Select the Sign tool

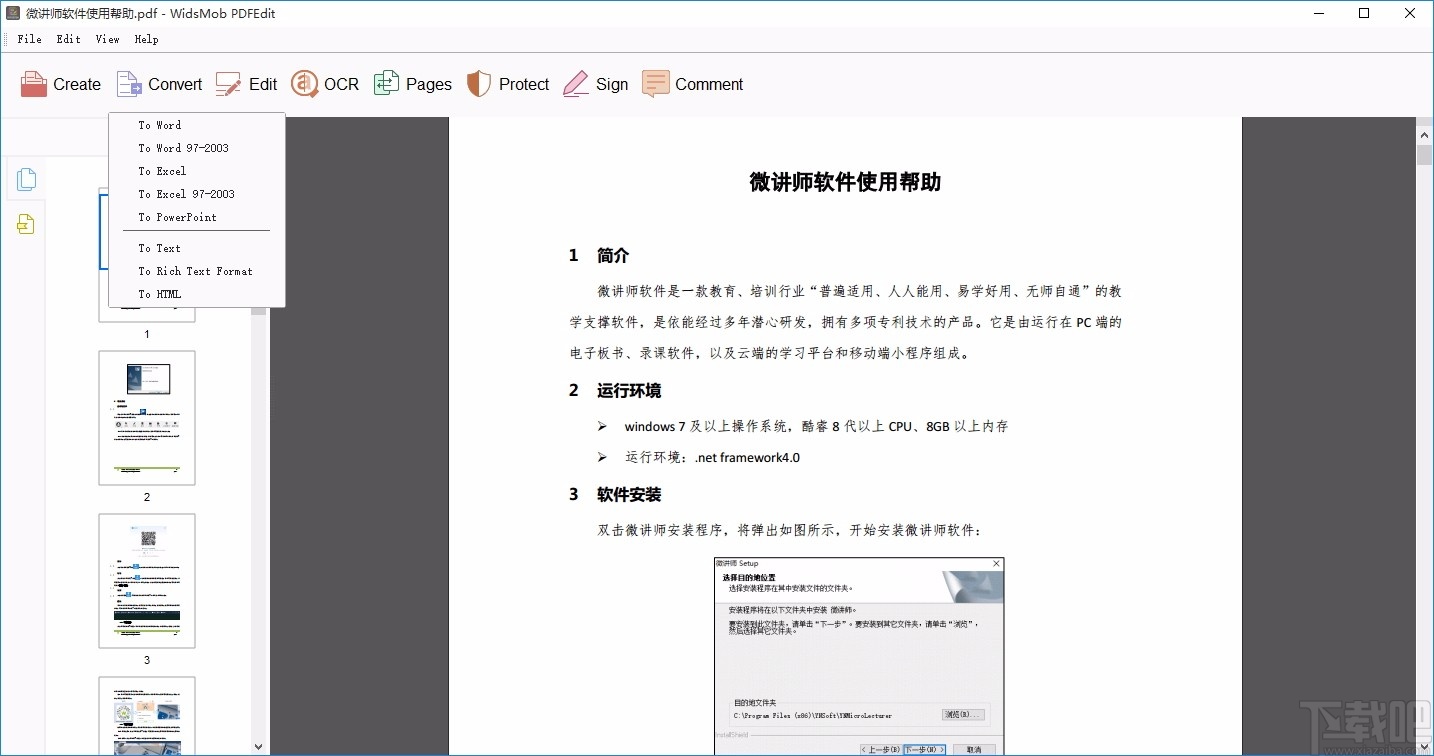[x=596, y=84]
